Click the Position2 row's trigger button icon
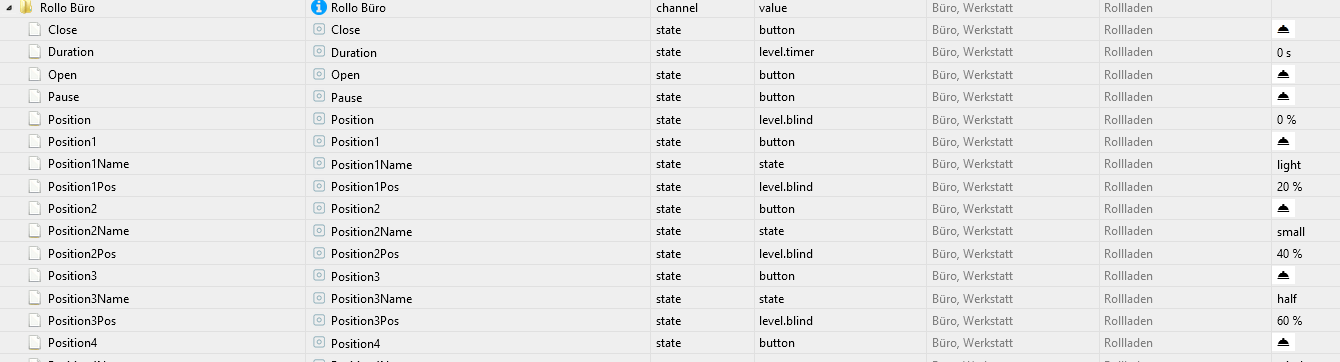This screenshot has height=362, width=1340. tap(1284, 208)
